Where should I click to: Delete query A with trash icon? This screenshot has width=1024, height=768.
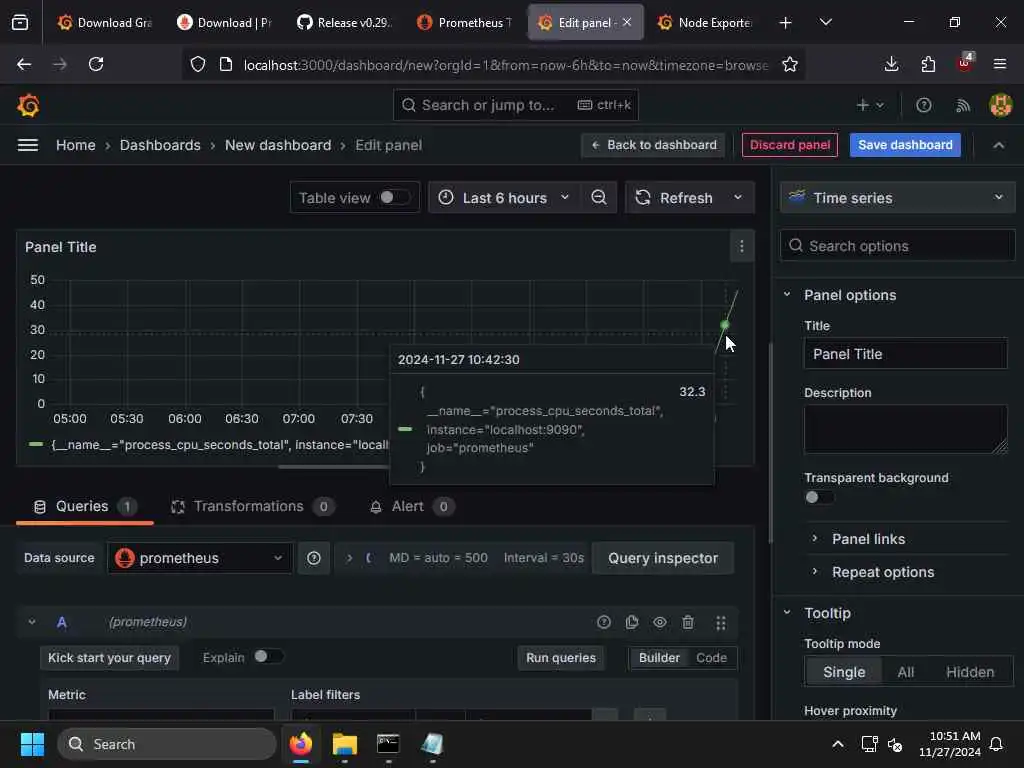tap(688, 622)
